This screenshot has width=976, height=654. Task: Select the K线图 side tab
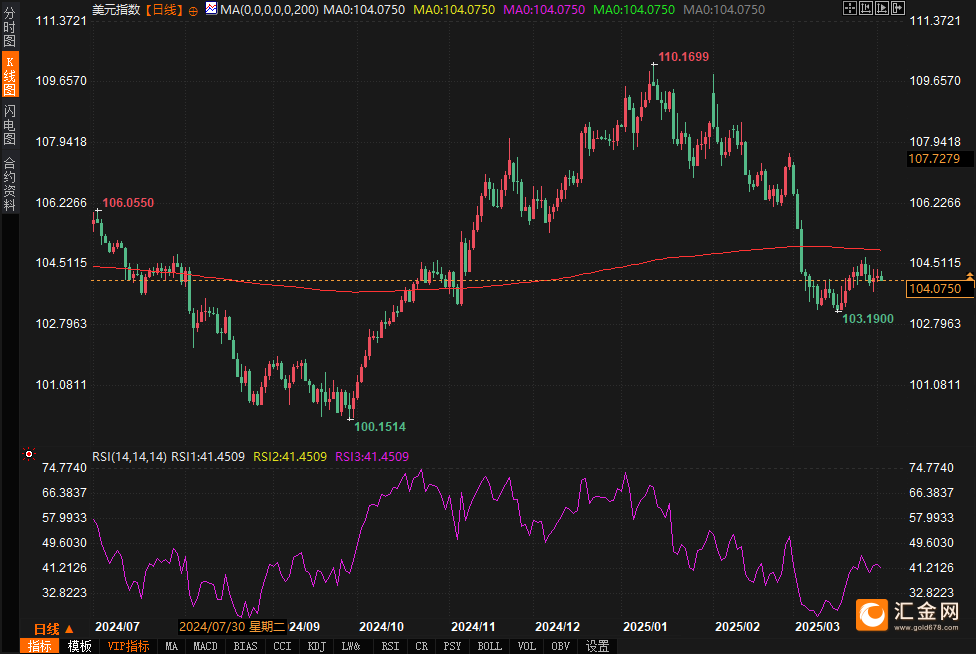pos(10,75)
